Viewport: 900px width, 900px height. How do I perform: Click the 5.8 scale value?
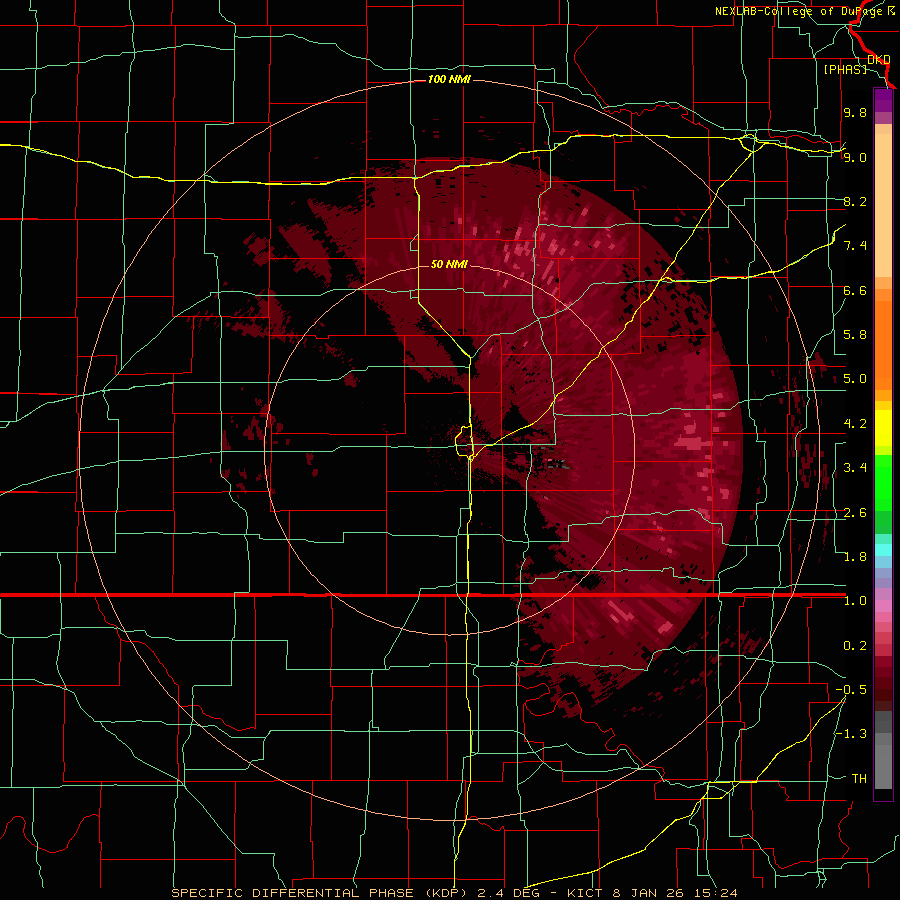click(x=855, y=335)
